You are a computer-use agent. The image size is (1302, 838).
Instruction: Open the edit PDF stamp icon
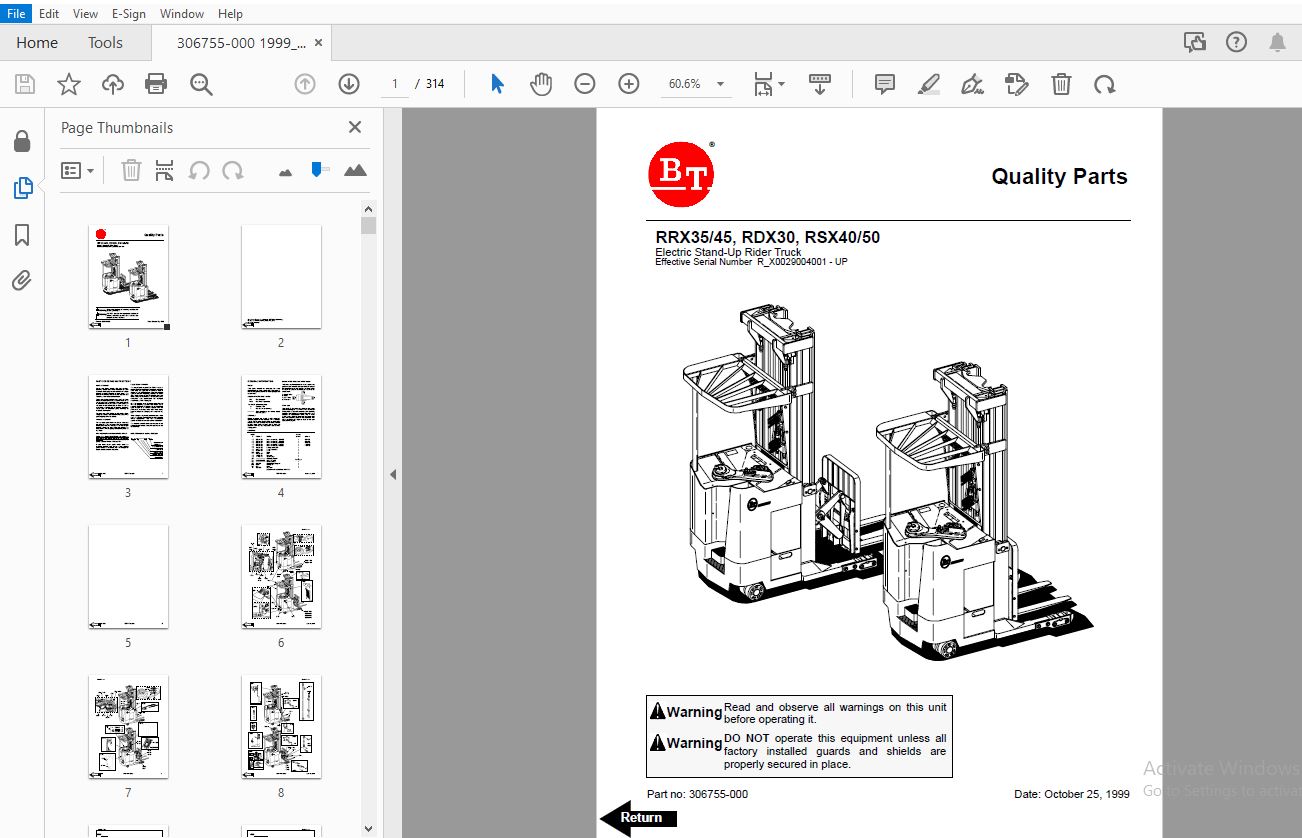coord(1017,85)
